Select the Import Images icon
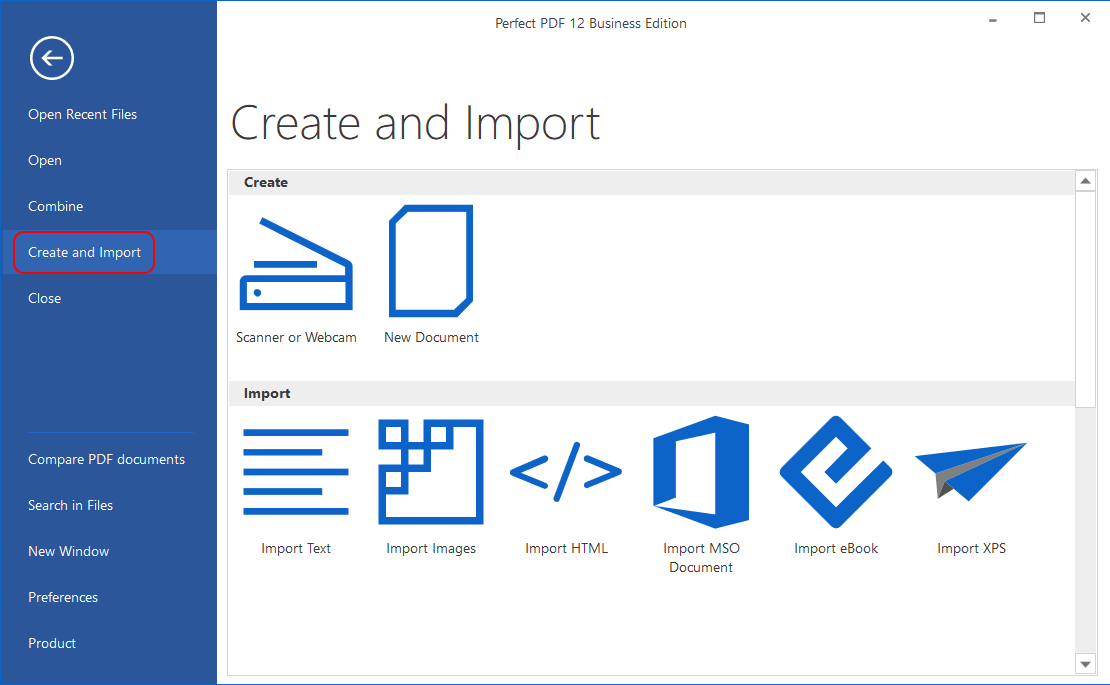Image resolution: width=1110 pixels, height=685 pixels. point(431,472)
